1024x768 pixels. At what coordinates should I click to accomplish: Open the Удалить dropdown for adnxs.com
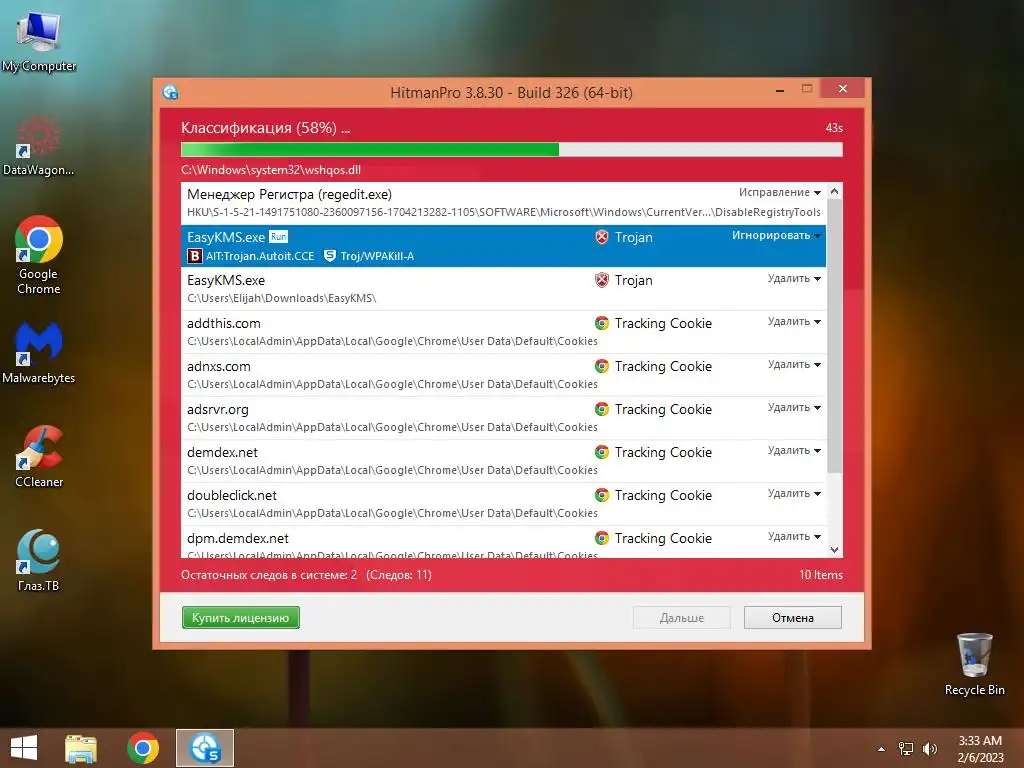[x=794, y=364]
